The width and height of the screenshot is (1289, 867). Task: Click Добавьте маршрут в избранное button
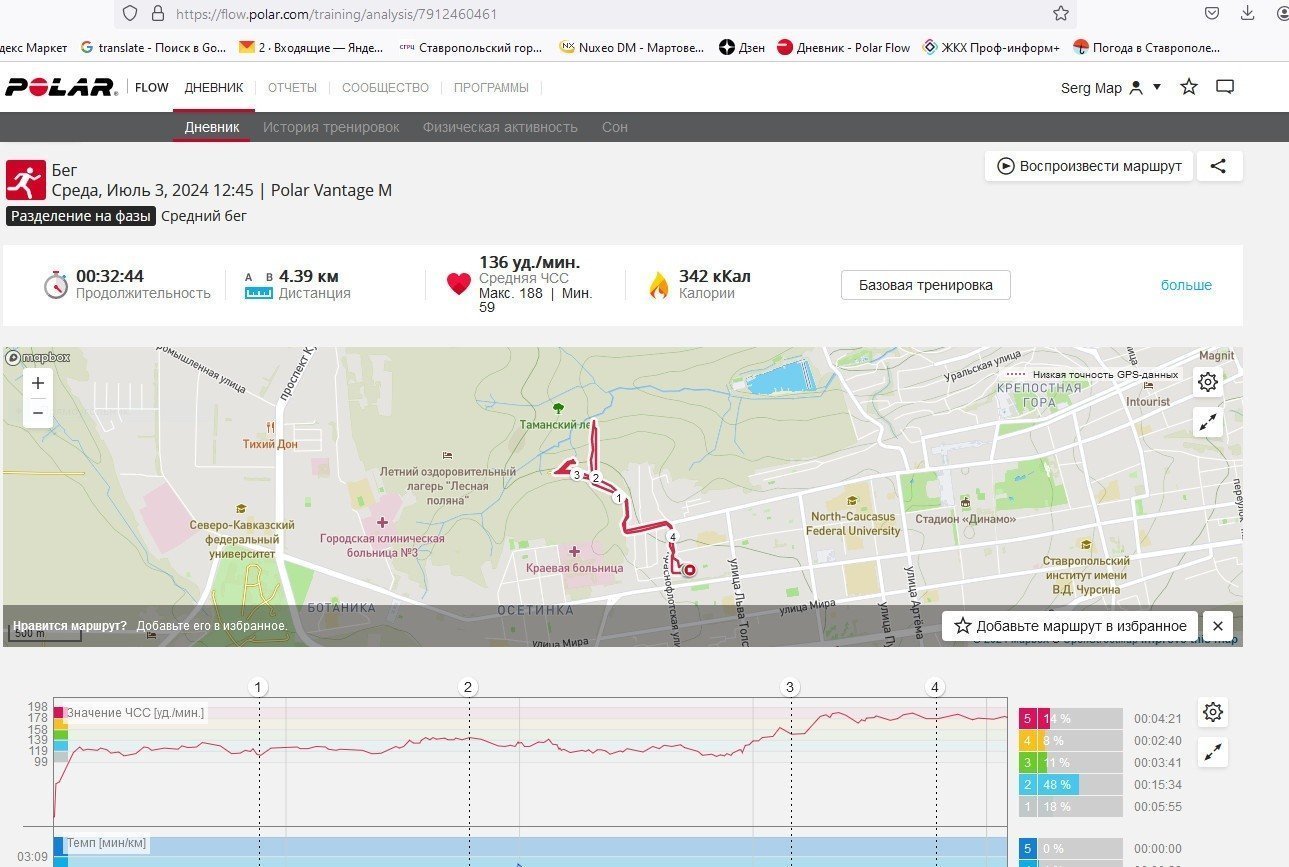click(1070, 626)
